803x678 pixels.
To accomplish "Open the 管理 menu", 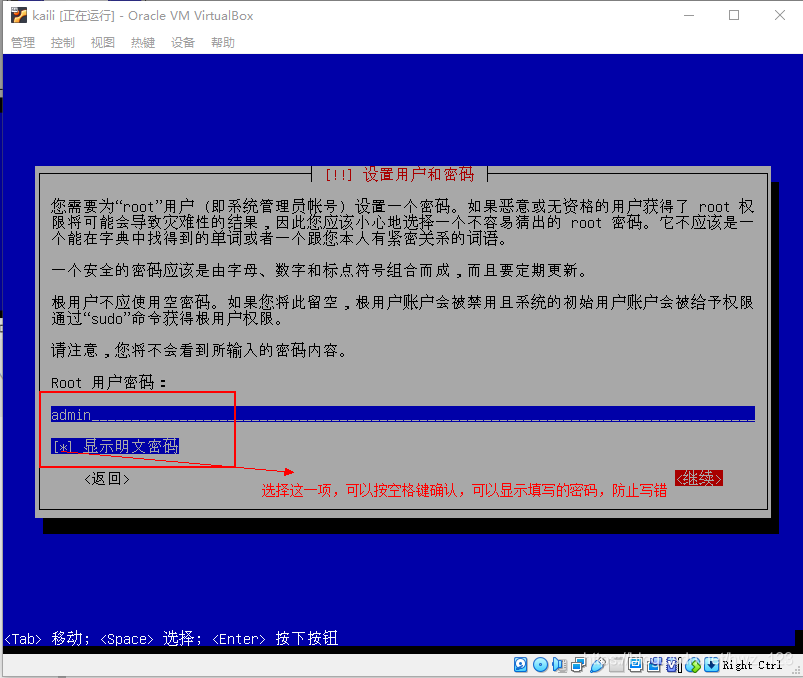I will (23, 43).
